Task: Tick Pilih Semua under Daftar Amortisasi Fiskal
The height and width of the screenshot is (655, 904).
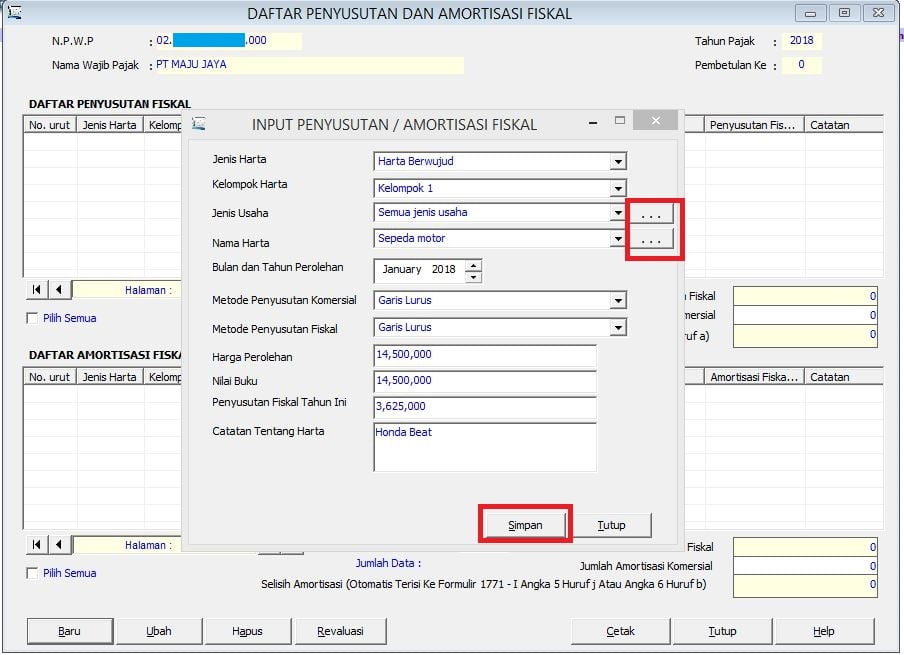Action: [33, 573]
